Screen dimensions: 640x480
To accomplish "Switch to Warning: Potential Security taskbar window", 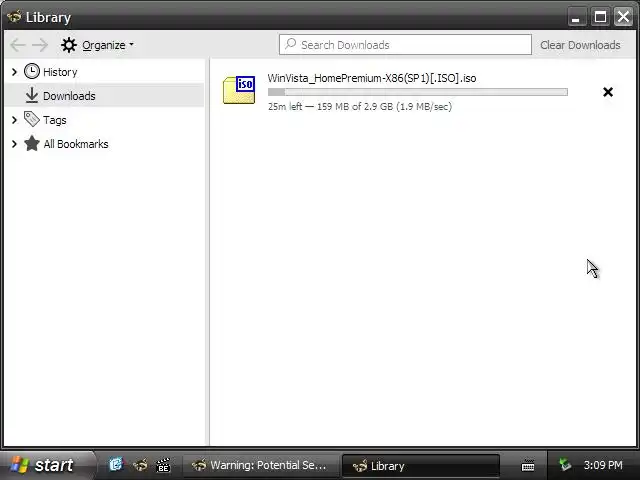I will point(260,465).
